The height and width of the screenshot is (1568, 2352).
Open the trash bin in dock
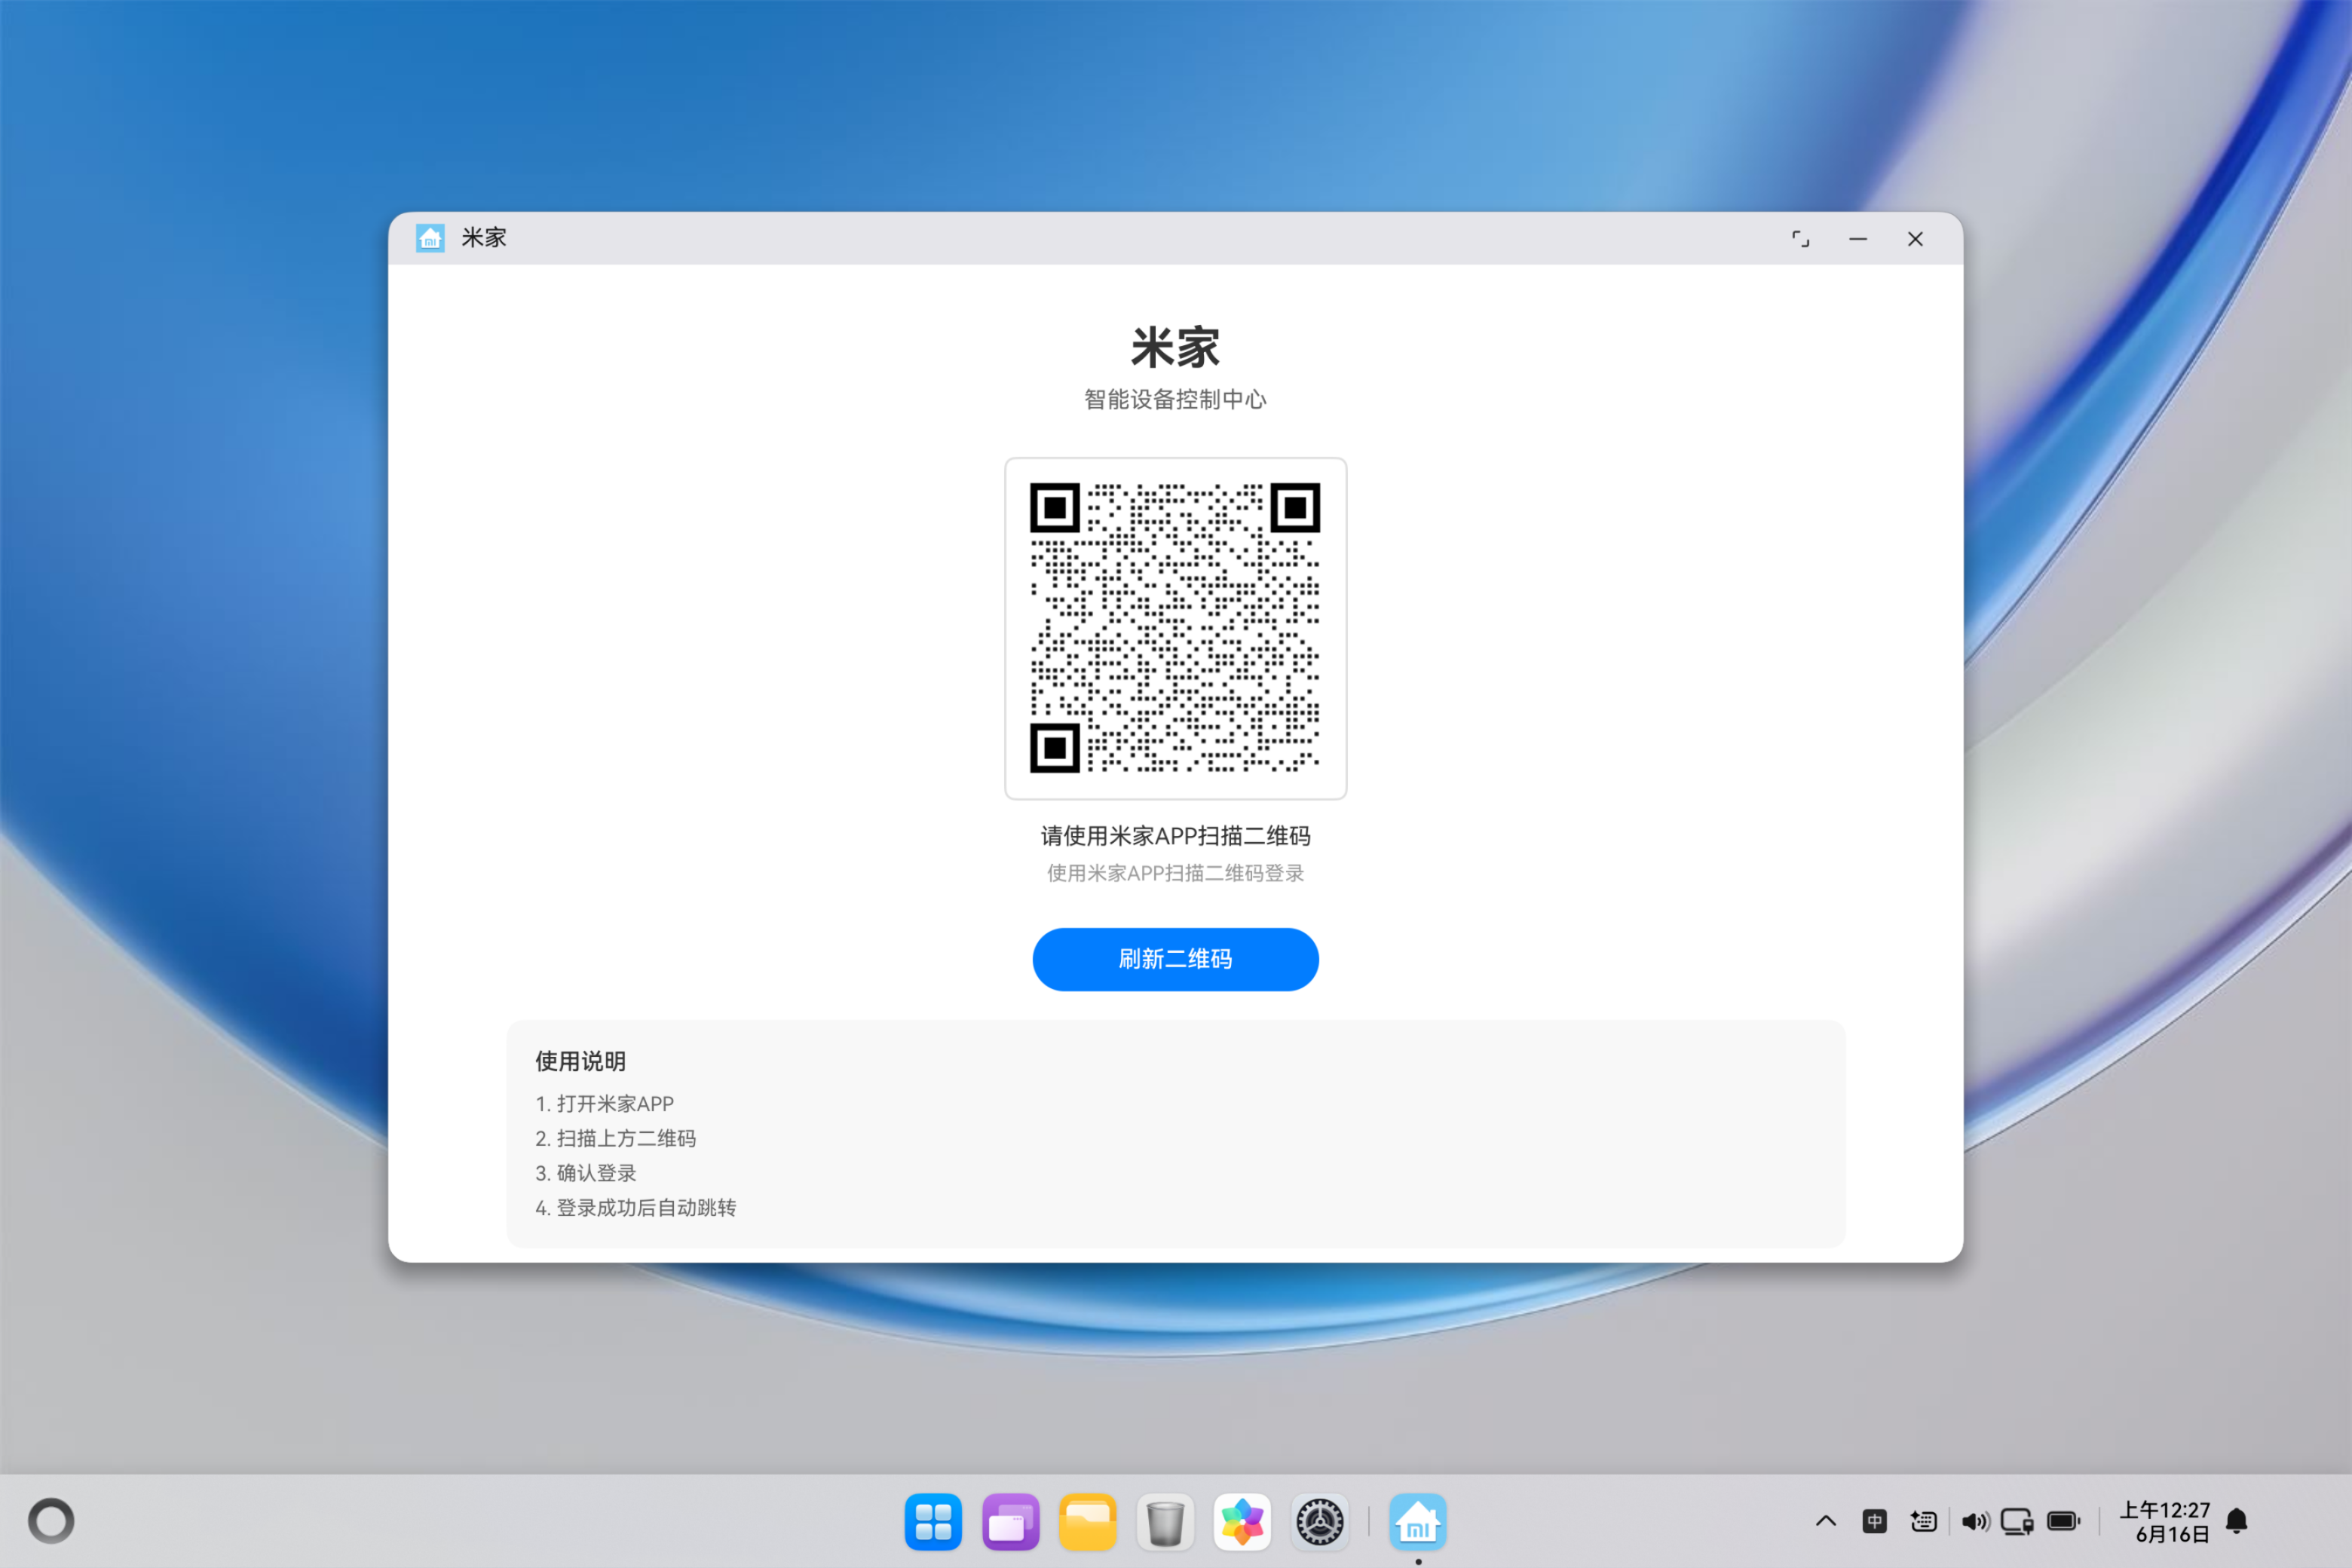coord(1165,1522)
